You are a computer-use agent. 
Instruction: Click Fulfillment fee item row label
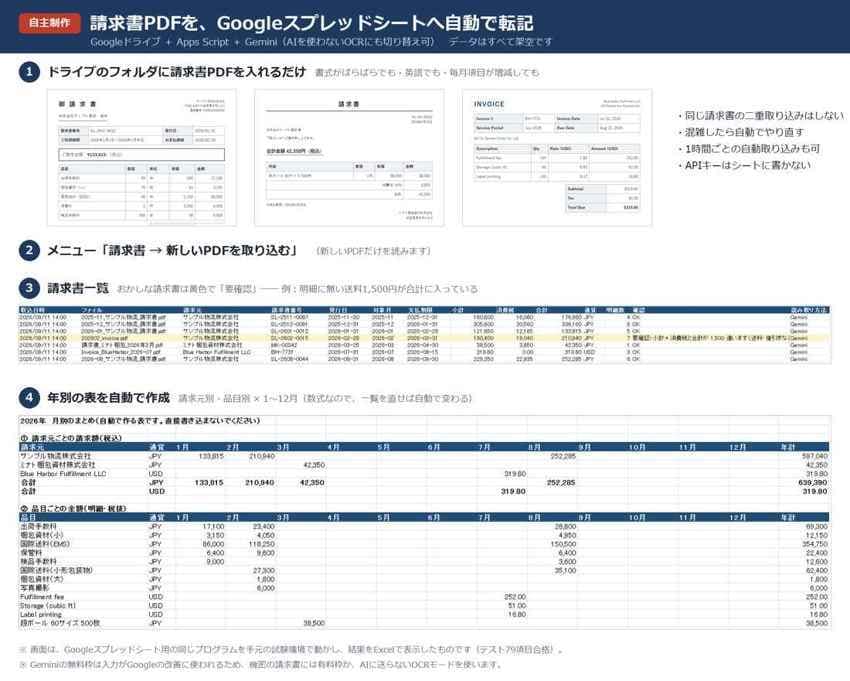tap(42, 597)
